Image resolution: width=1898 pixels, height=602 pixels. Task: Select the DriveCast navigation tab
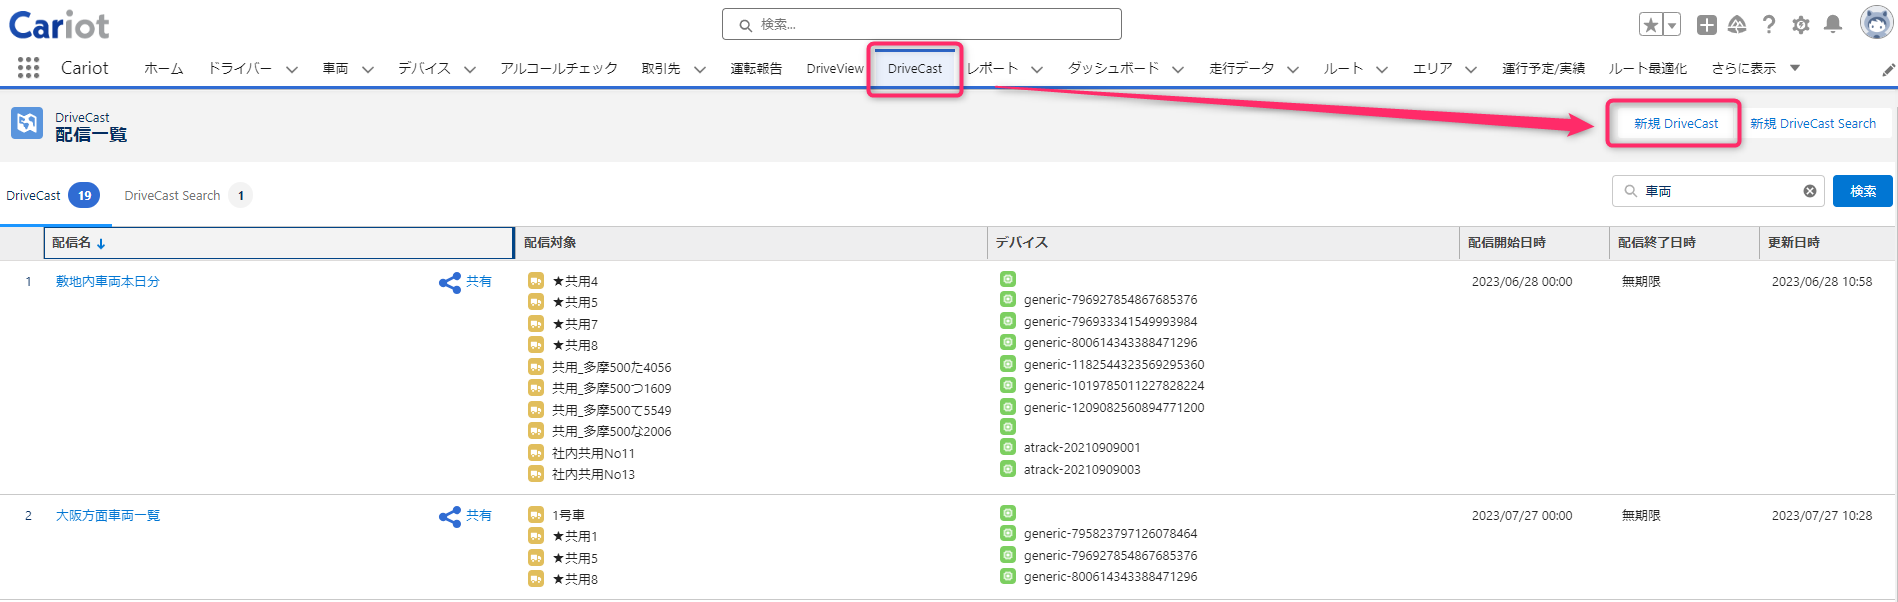pyautogui.click(x=915, y=68)
